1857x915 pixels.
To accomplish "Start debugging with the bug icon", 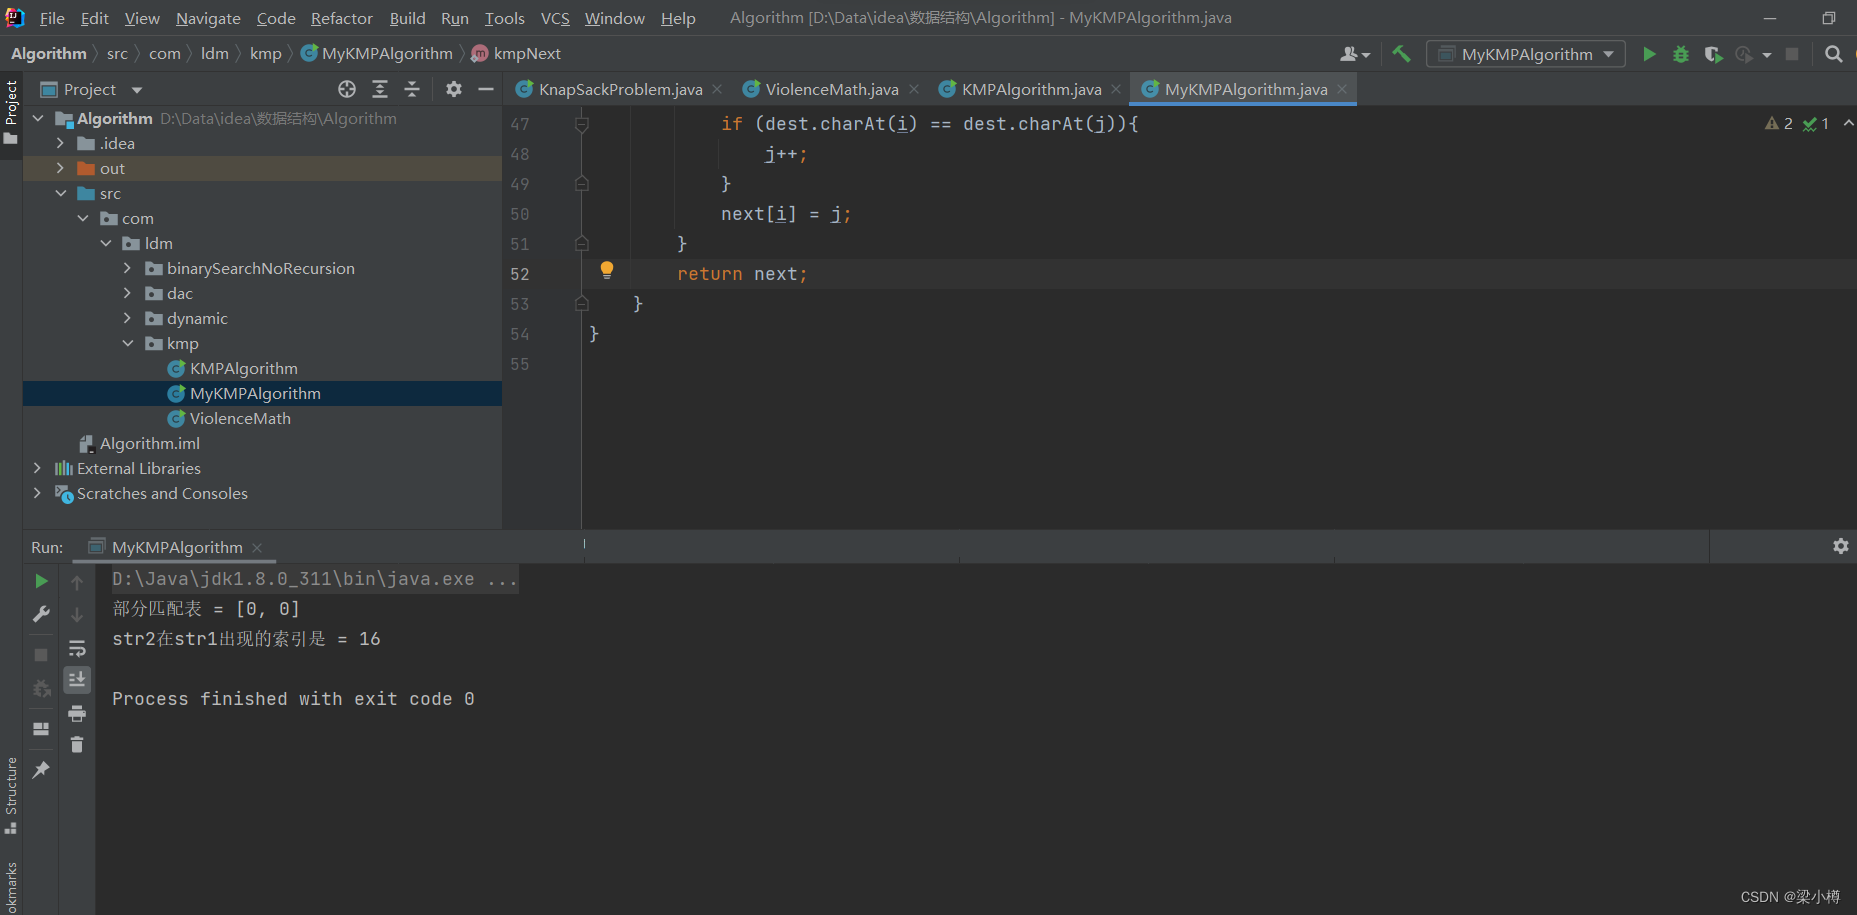I will coord(1681,54).
